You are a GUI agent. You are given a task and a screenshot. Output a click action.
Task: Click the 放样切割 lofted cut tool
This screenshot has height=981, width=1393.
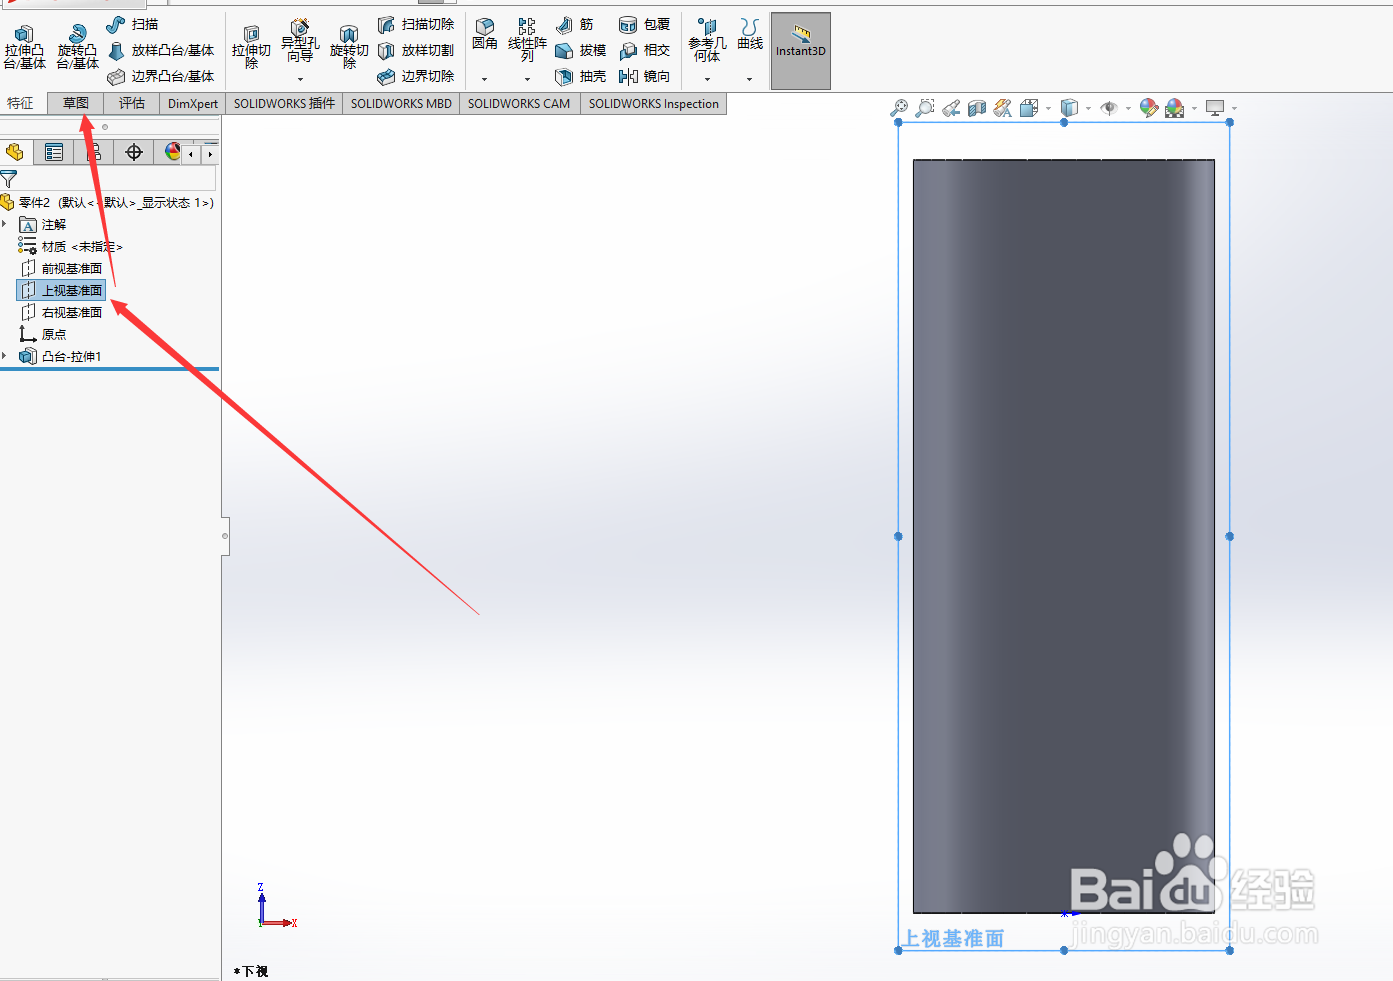click(x=416, y=50)
